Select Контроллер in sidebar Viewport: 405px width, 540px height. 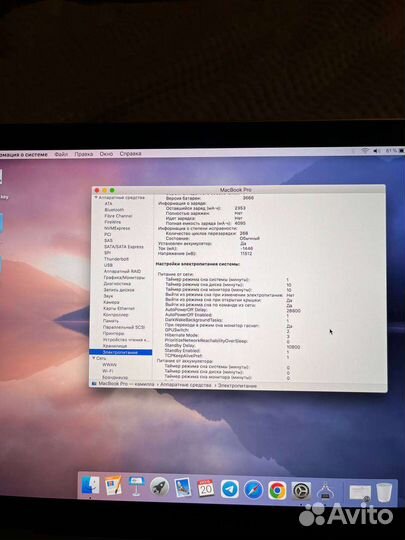click(x=115, y=314)
